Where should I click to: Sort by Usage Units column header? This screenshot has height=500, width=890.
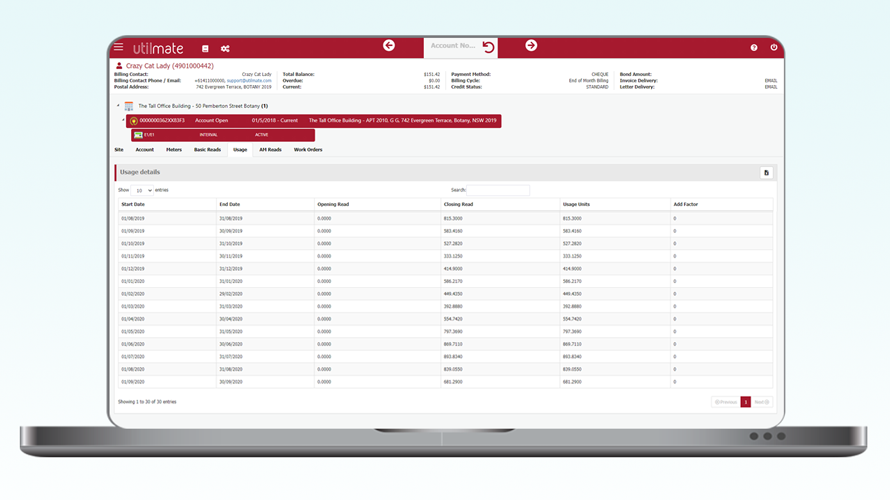(615, 204)
